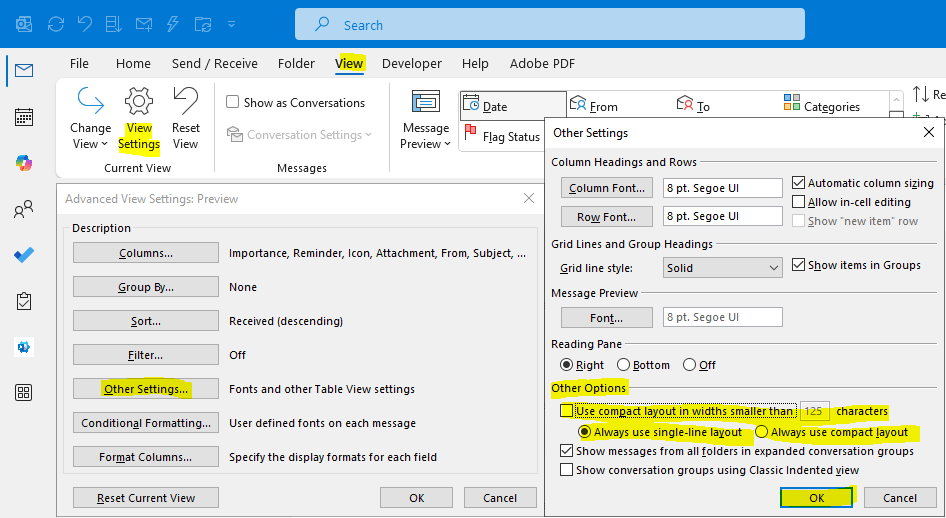Viewport: 946px width, 518px height.
Task: Click the 125 characters width field
Action: pyautogui.click(x=814, y=411)
